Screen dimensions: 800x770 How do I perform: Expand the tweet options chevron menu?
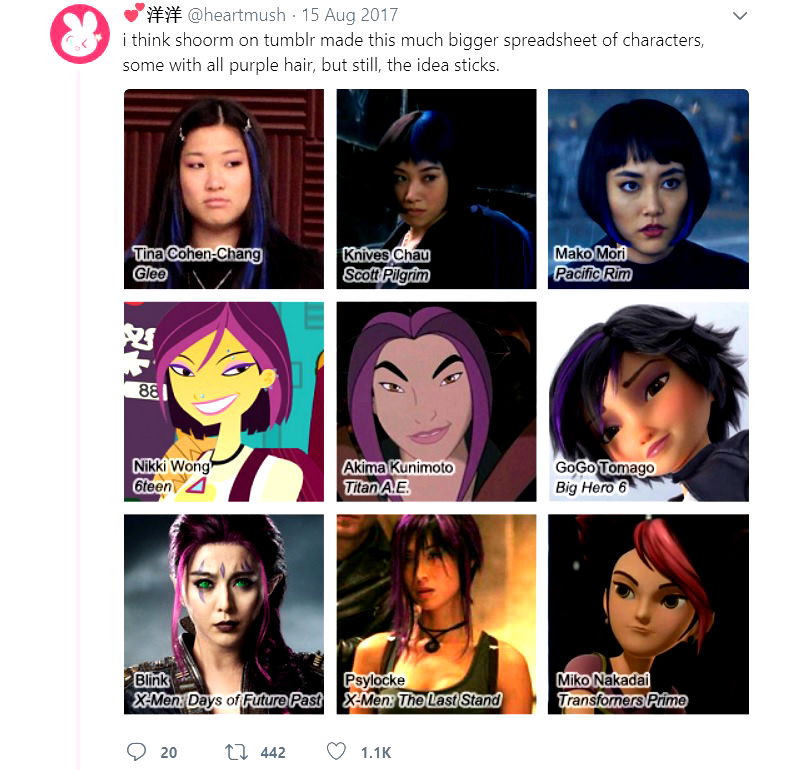(x=740, y=16)
